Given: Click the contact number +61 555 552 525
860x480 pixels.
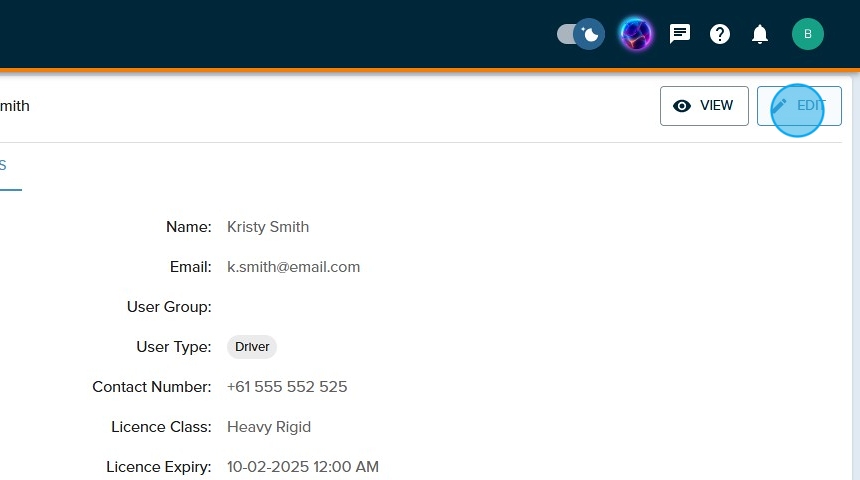Looking at the screenshot, I should click(287, 387).
